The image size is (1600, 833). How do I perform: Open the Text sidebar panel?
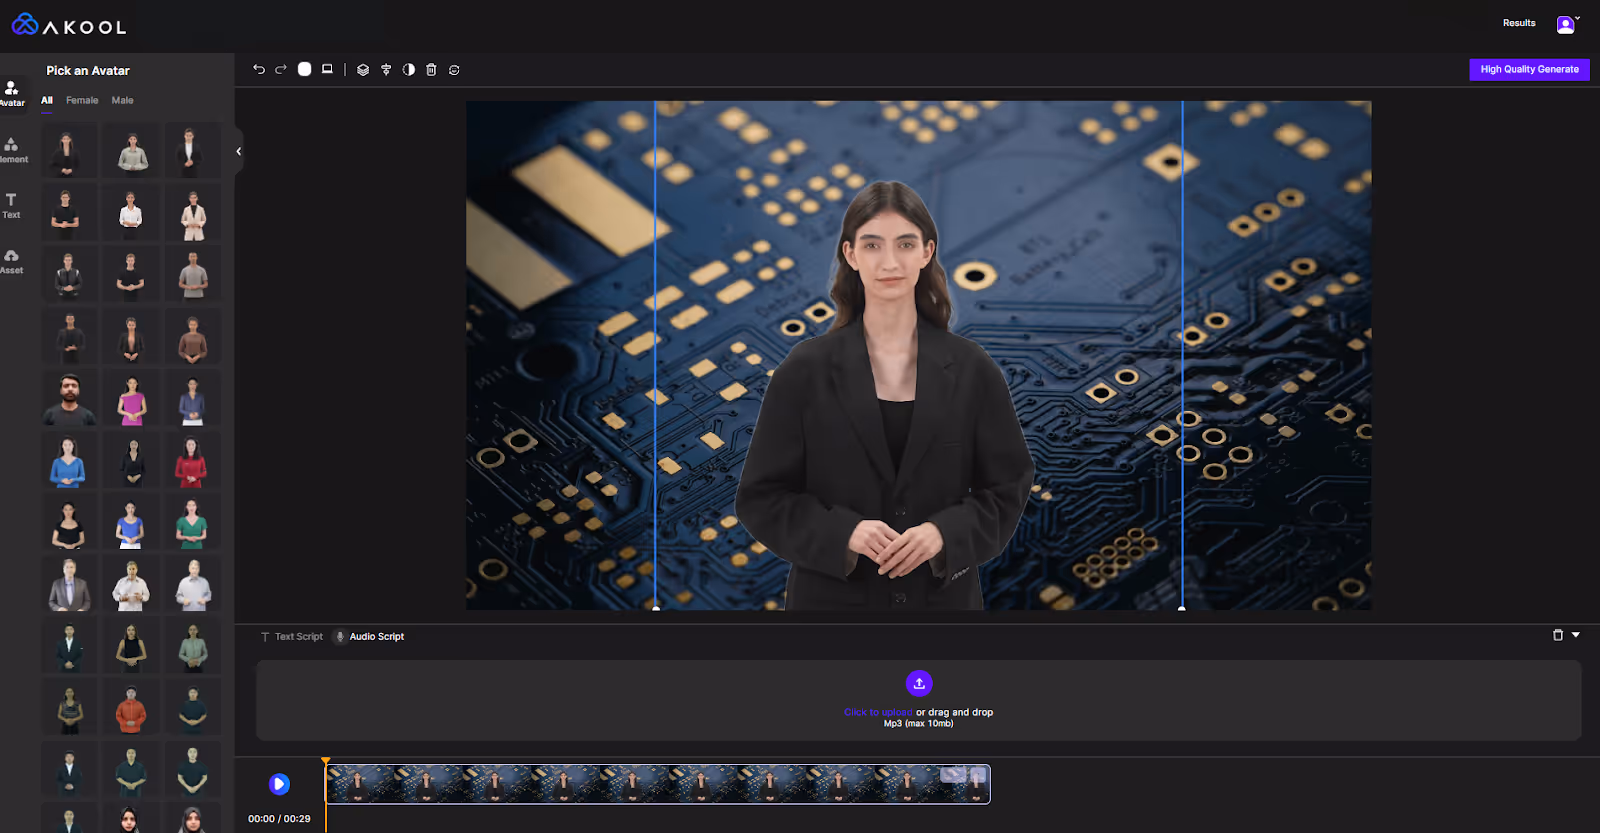11,205
